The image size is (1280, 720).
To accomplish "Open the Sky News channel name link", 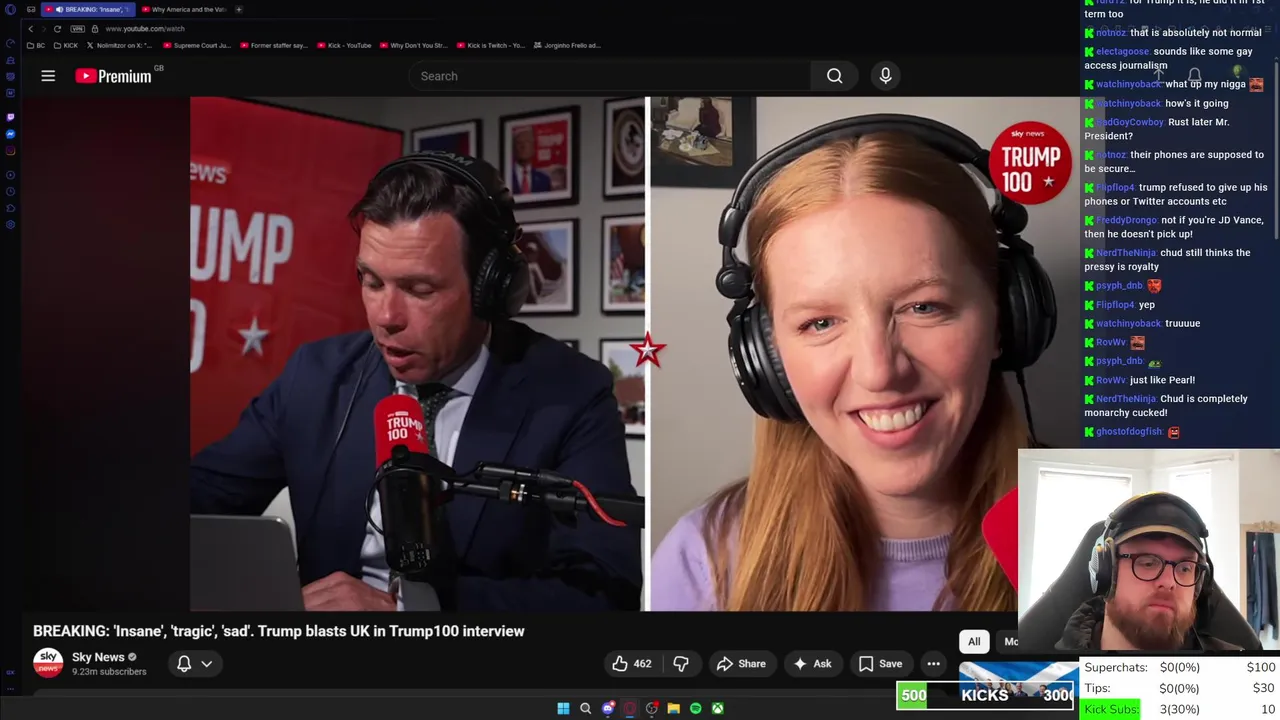I will [x=98, y=657].
